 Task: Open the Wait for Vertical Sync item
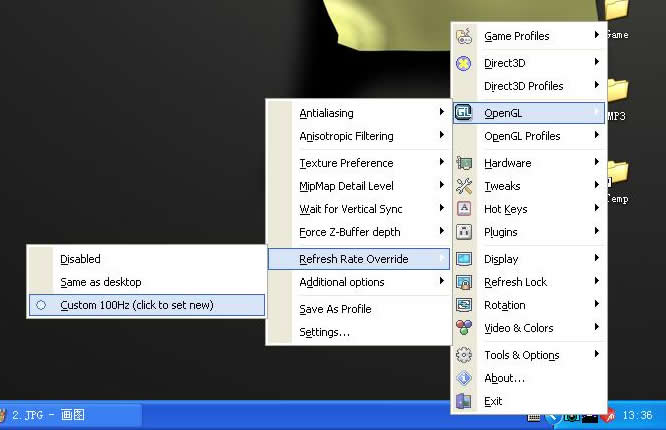[x=351, y=209]
